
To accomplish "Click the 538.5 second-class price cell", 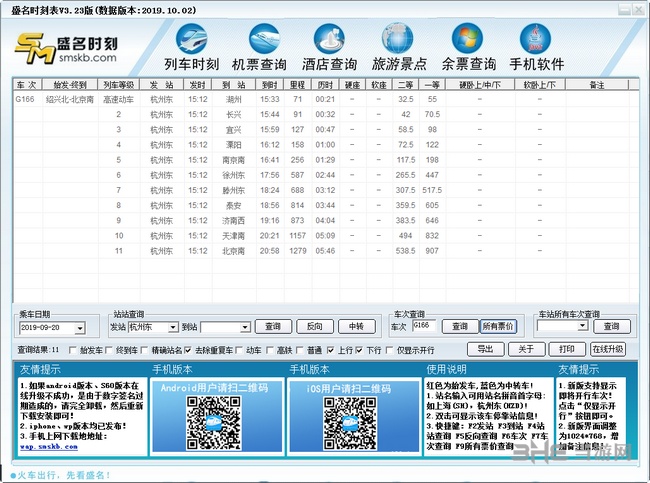I will coord(405,251).
